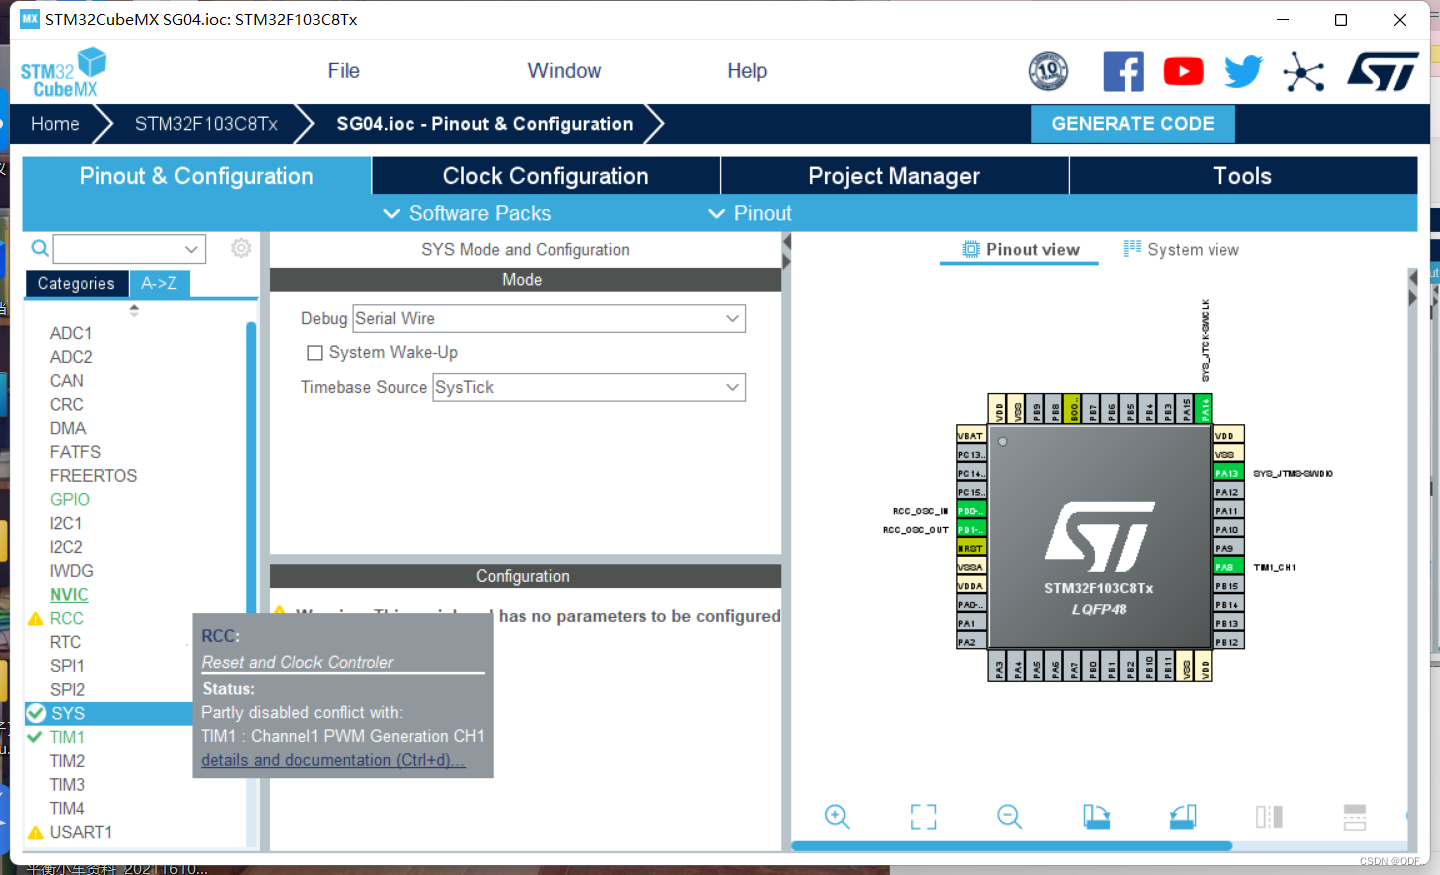Click the STM32F103C8Tx breadcrumb

pos(206,124)
